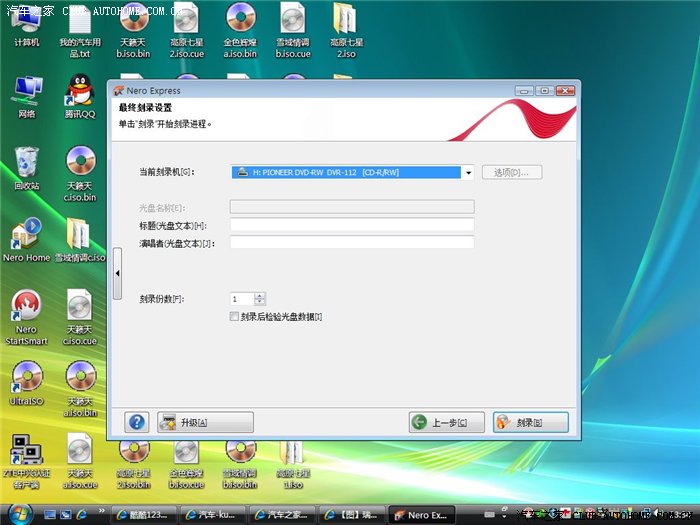Viewport: 700px width, 525px height.
Task: Close the Nero Express window
Action: (565, 91)
